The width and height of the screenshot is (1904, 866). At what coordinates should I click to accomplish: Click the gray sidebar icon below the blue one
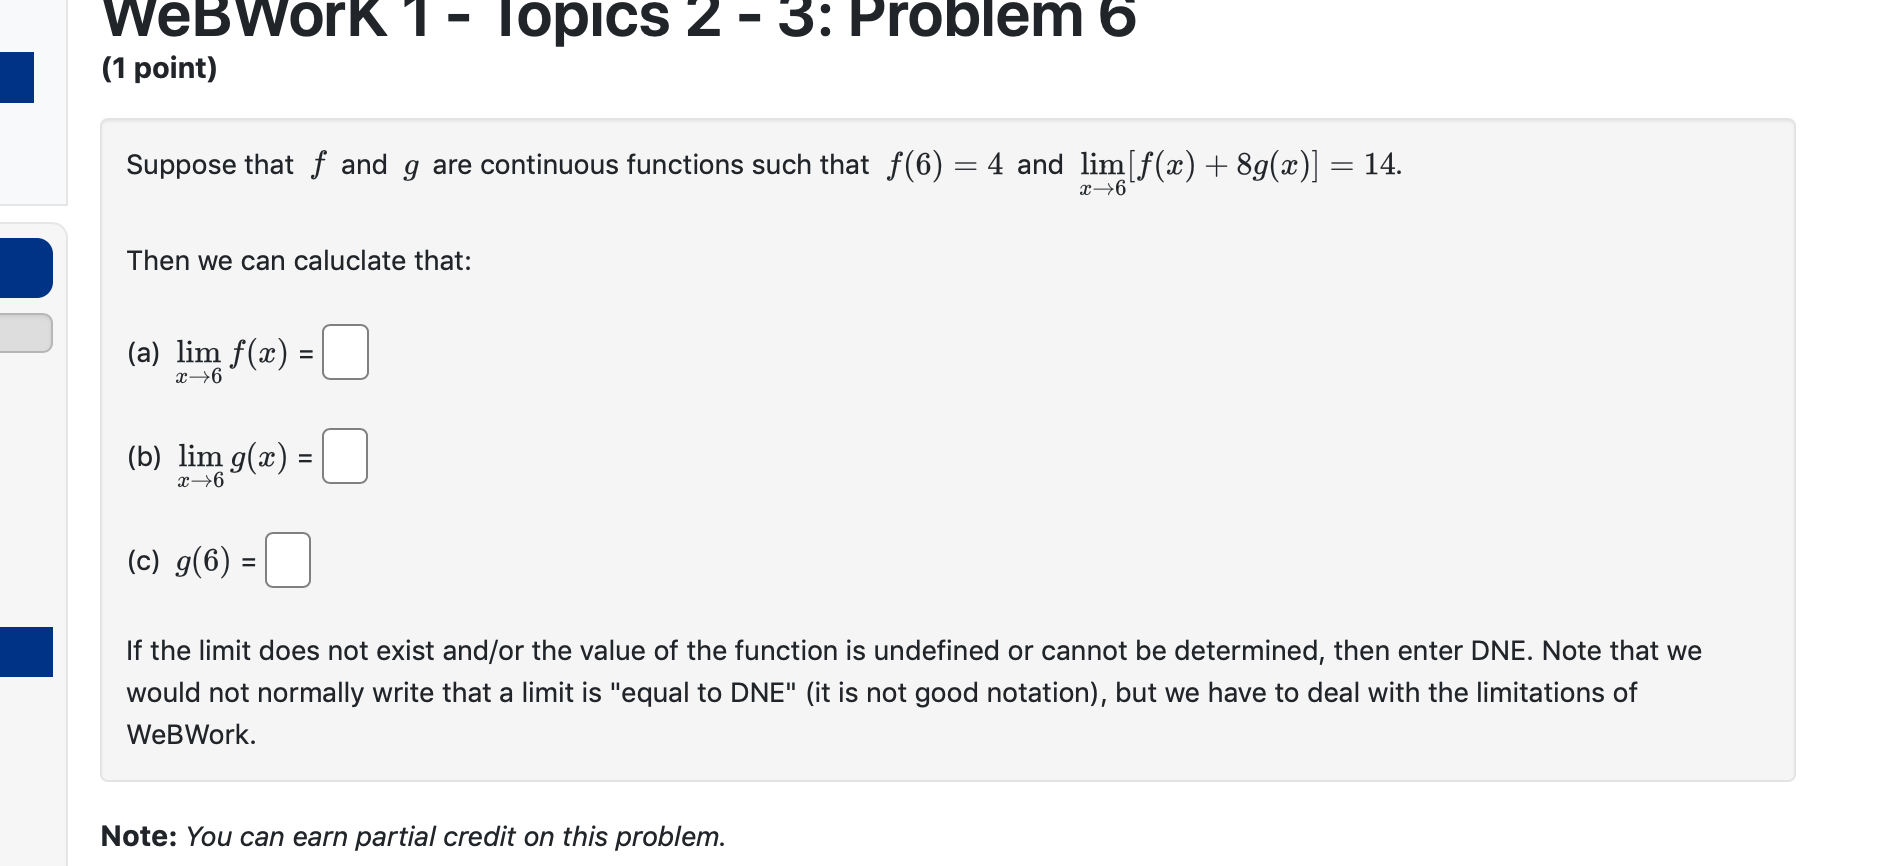[x=26, y=332]
